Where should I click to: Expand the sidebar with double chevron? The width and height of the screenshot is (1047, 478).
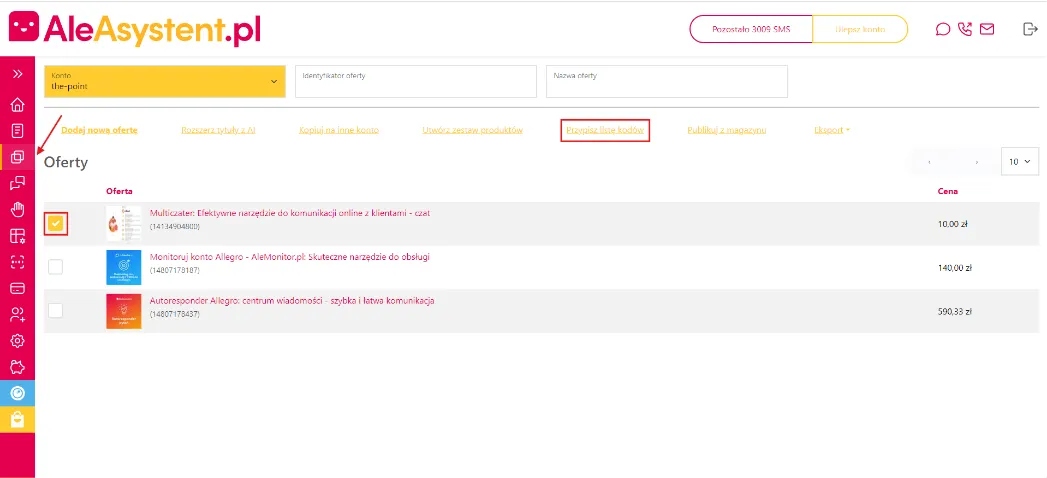coord(17,74)
